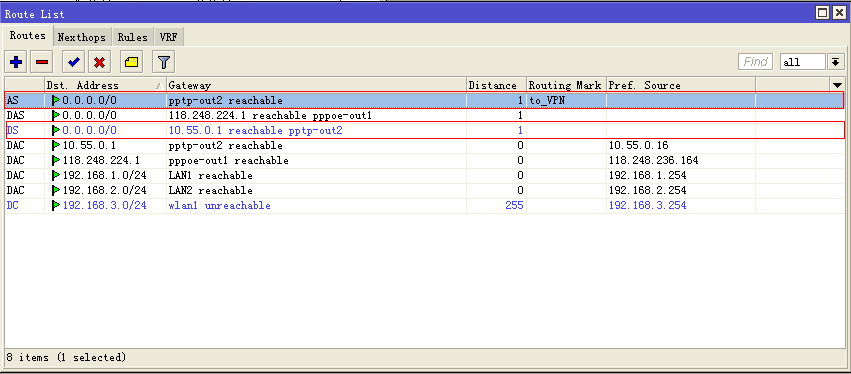Switch to the Routes tab

pos(28,36)
